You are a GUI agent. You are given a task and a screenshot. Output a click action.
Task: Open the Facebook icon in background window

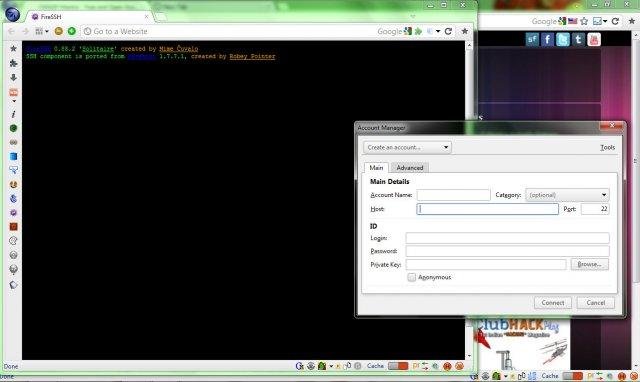coord(547,40)
